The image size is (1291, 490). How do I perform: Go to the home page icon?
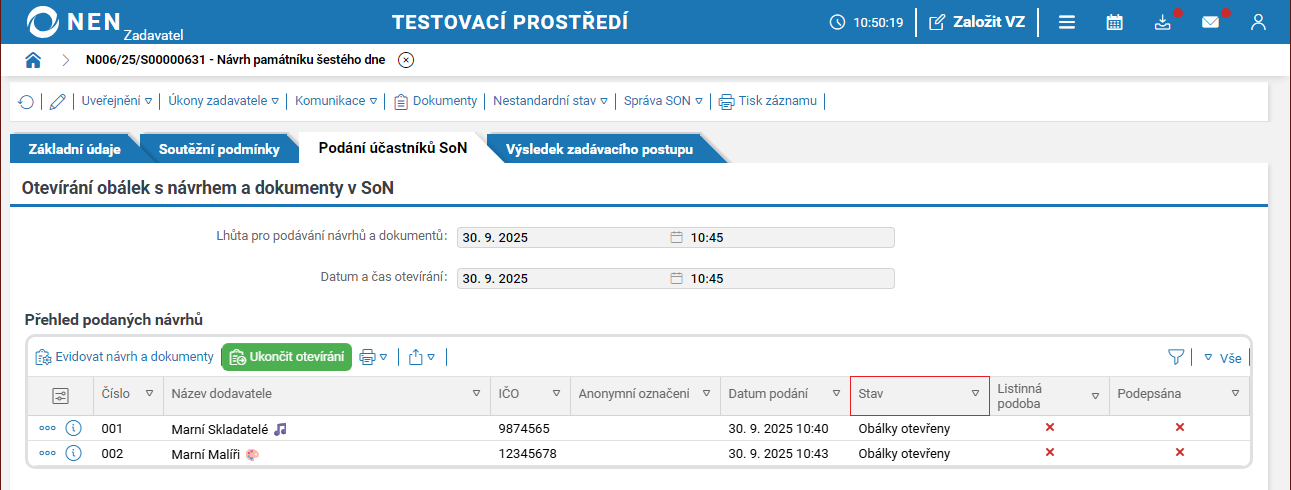point(33,60)
